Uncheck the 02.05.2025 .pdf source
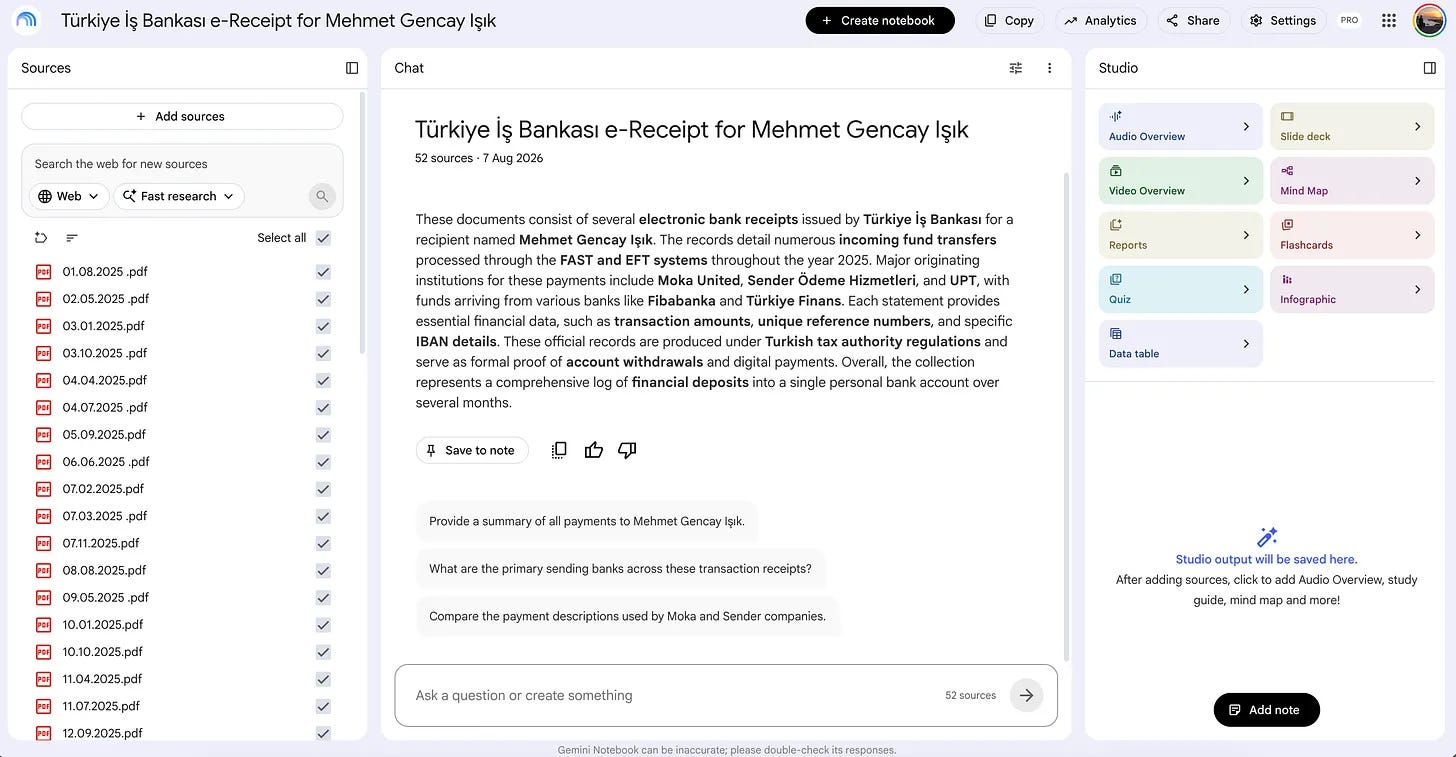1456x757 pixels. pyautogui.click(x=323, y=299)
